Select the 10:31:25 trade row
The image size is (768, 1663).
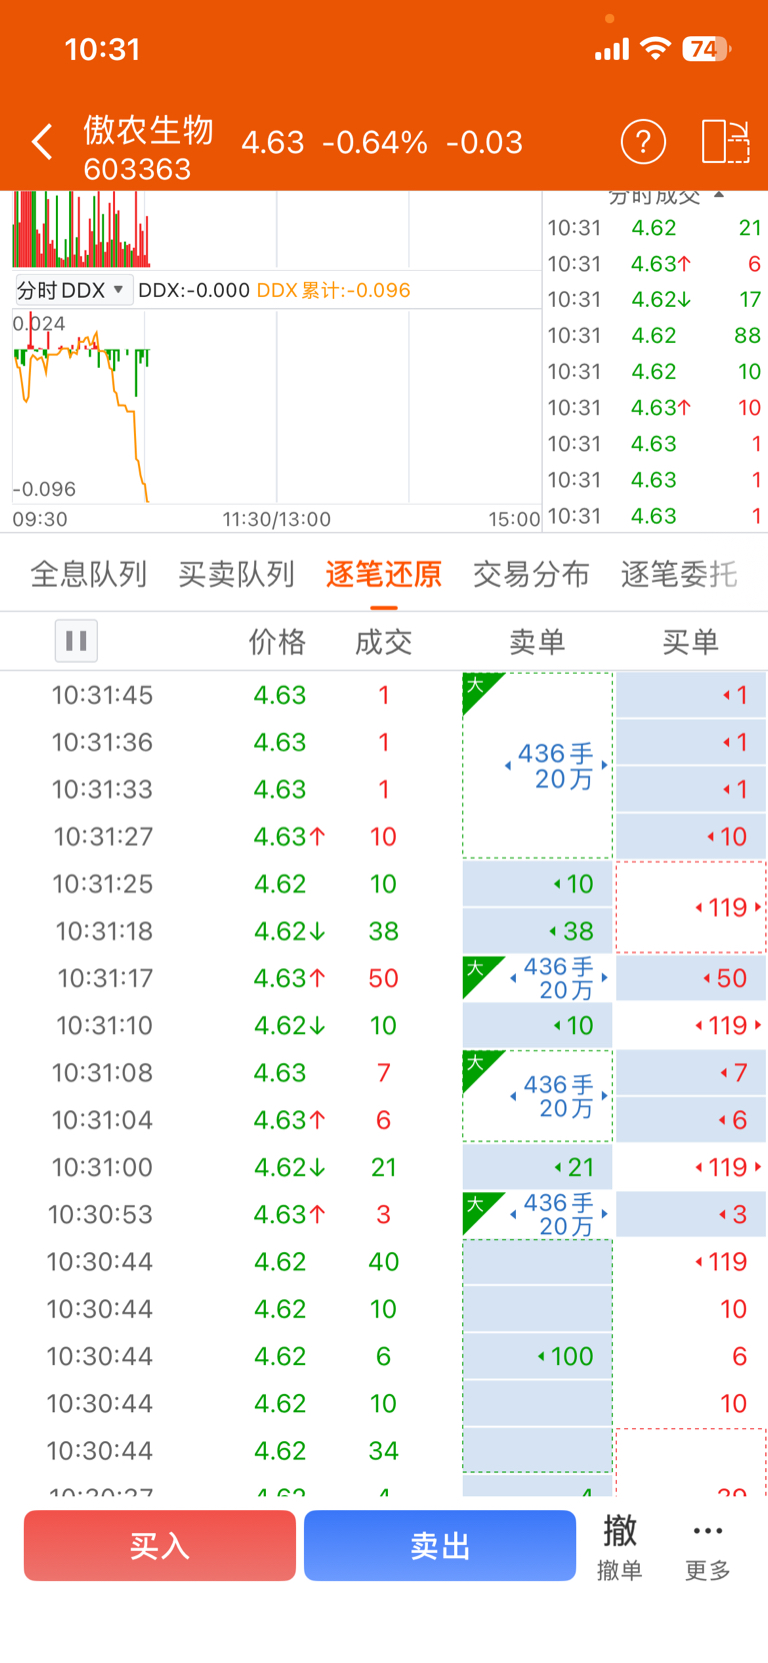tap(384, 884)
